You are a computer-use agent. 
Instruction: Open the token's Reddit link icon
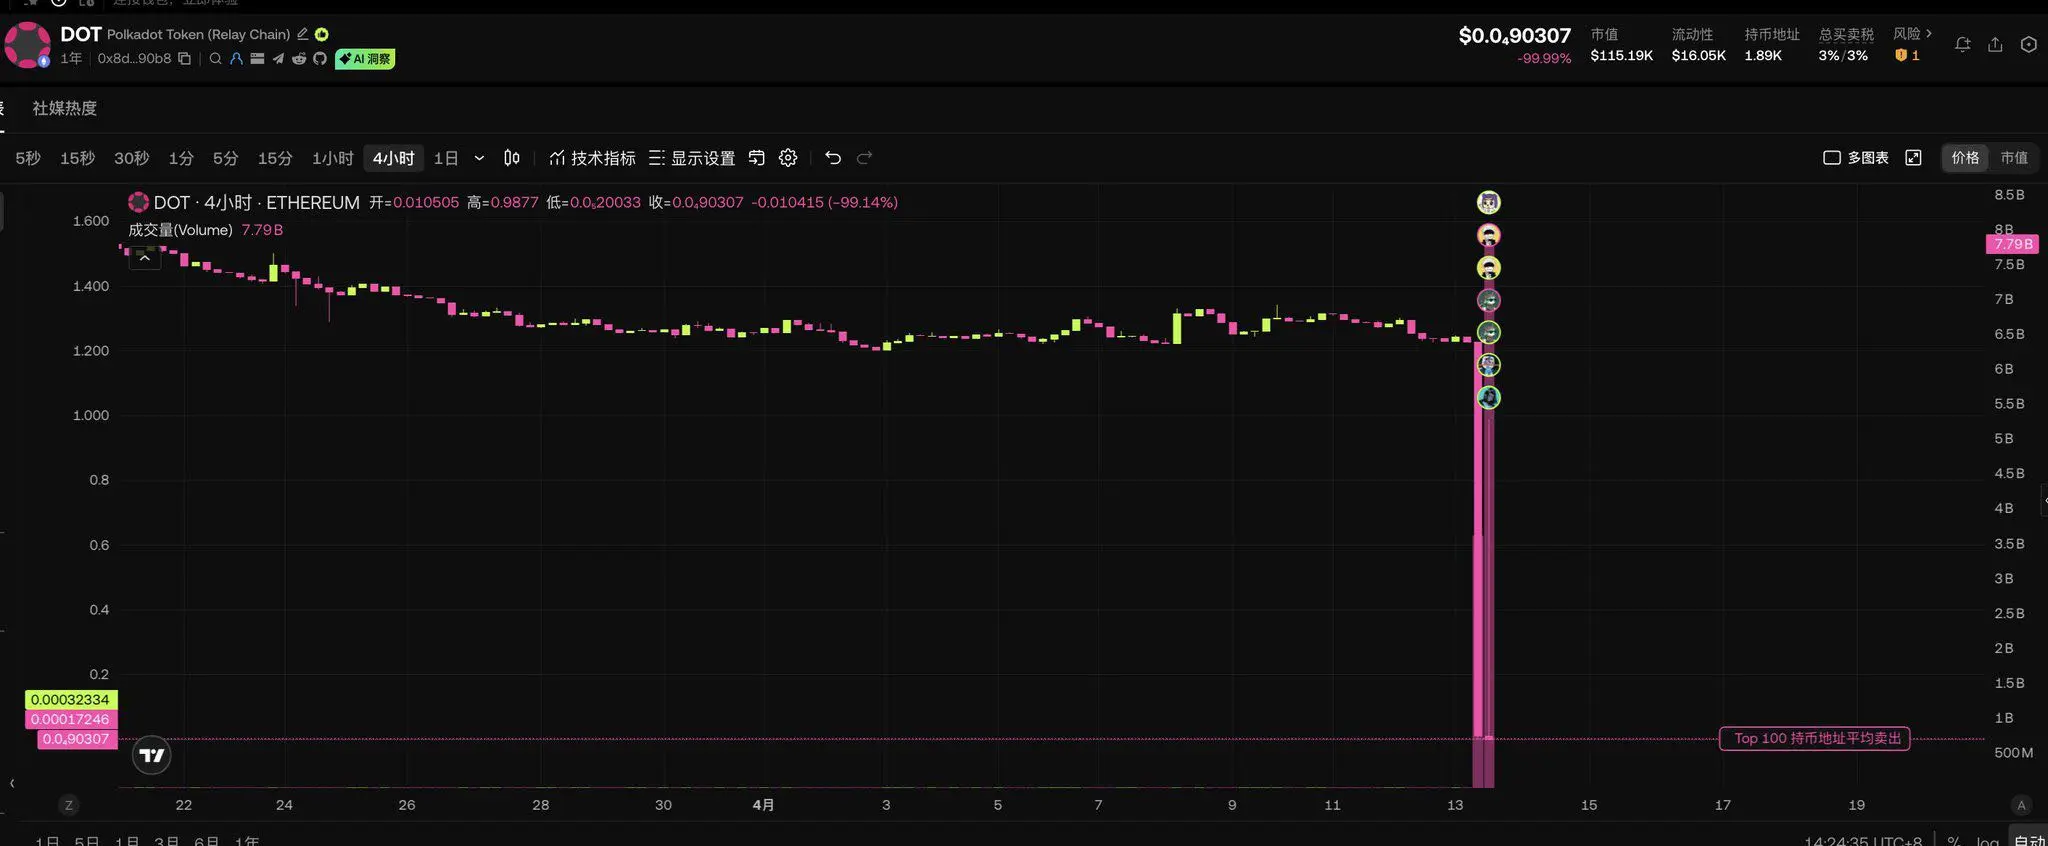point(299,59)
